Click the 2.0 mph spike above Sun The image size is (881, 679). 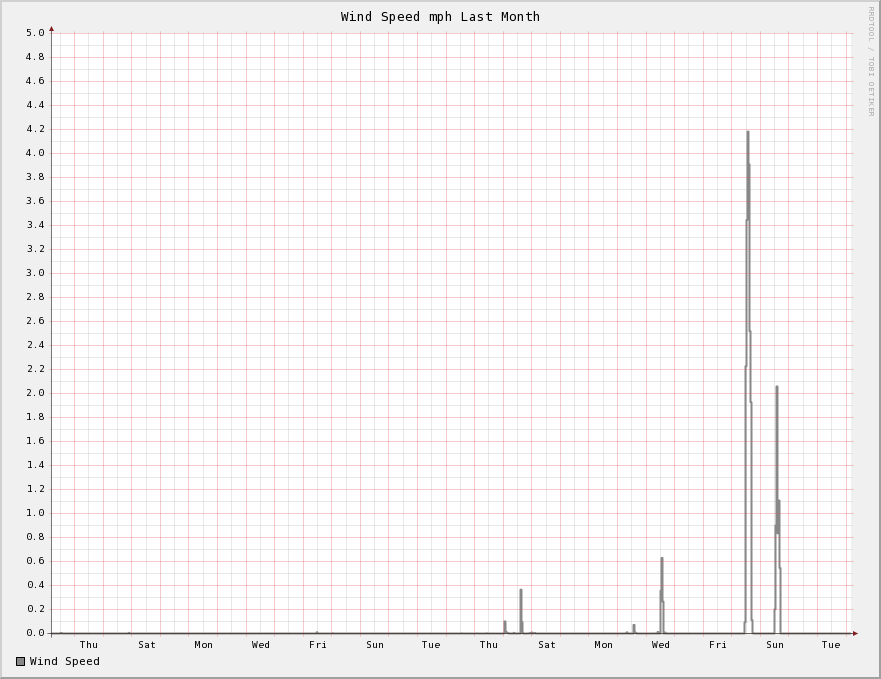(x=776, y=388)
